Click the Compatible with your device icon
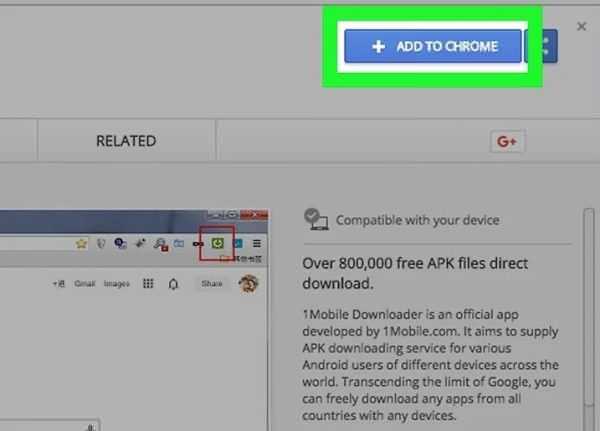 pos(316,219)
